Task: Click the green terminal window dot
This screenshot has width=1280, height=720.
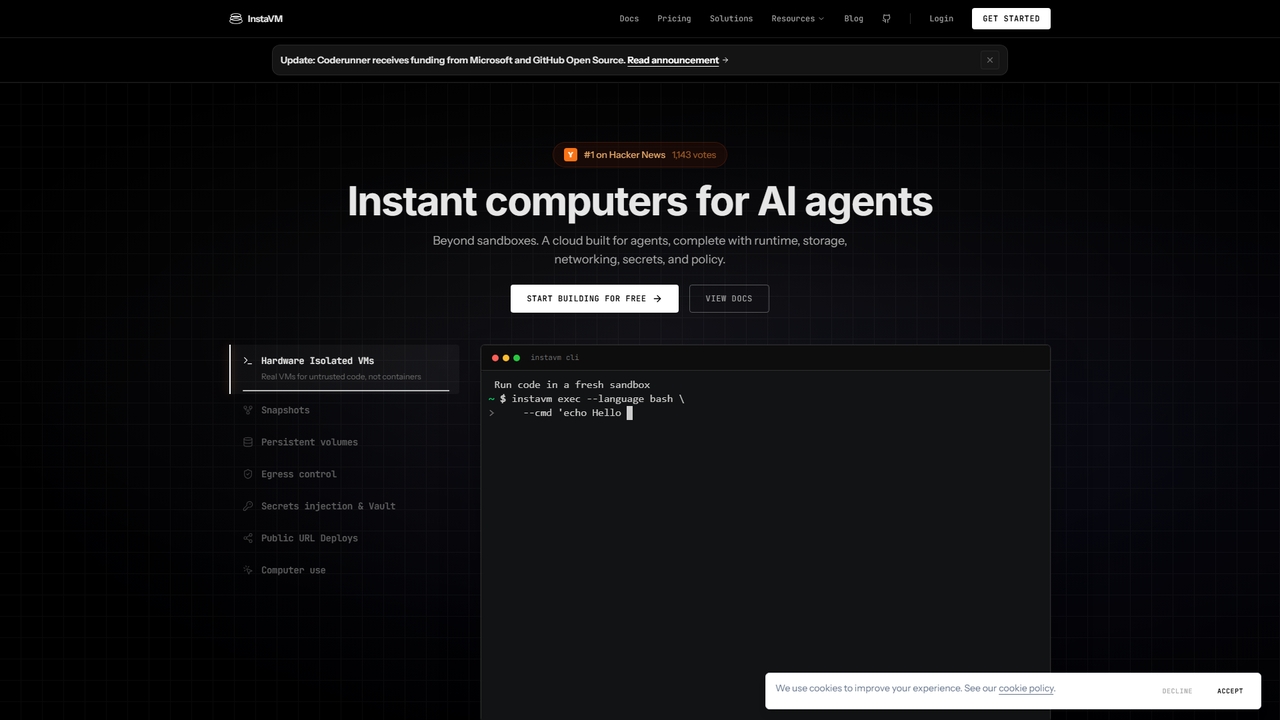Action: click(x=517, y=358)
